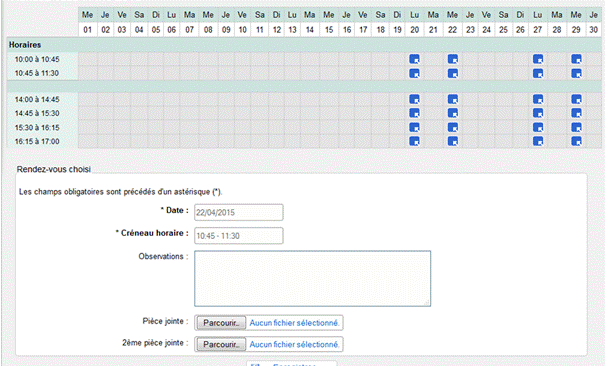Click the '* Créneau horaire :' label
Screen dimensions: 605x366
[152, 233]
